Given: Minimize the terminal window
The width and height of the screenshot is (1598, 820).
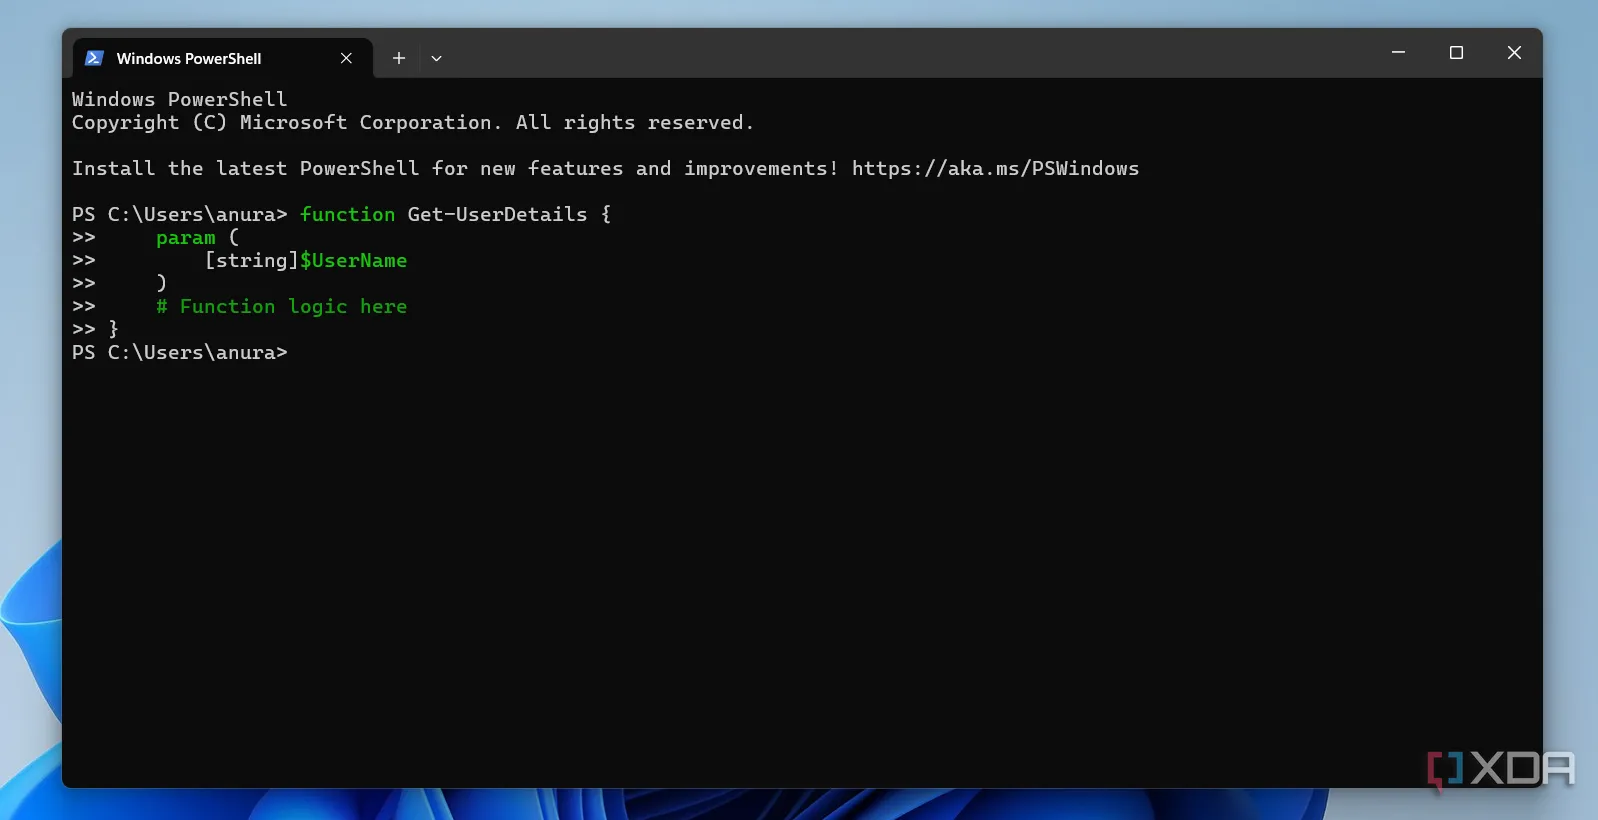Looking at the screenshot, I should pyautogui.click(x=1398, y=52).
